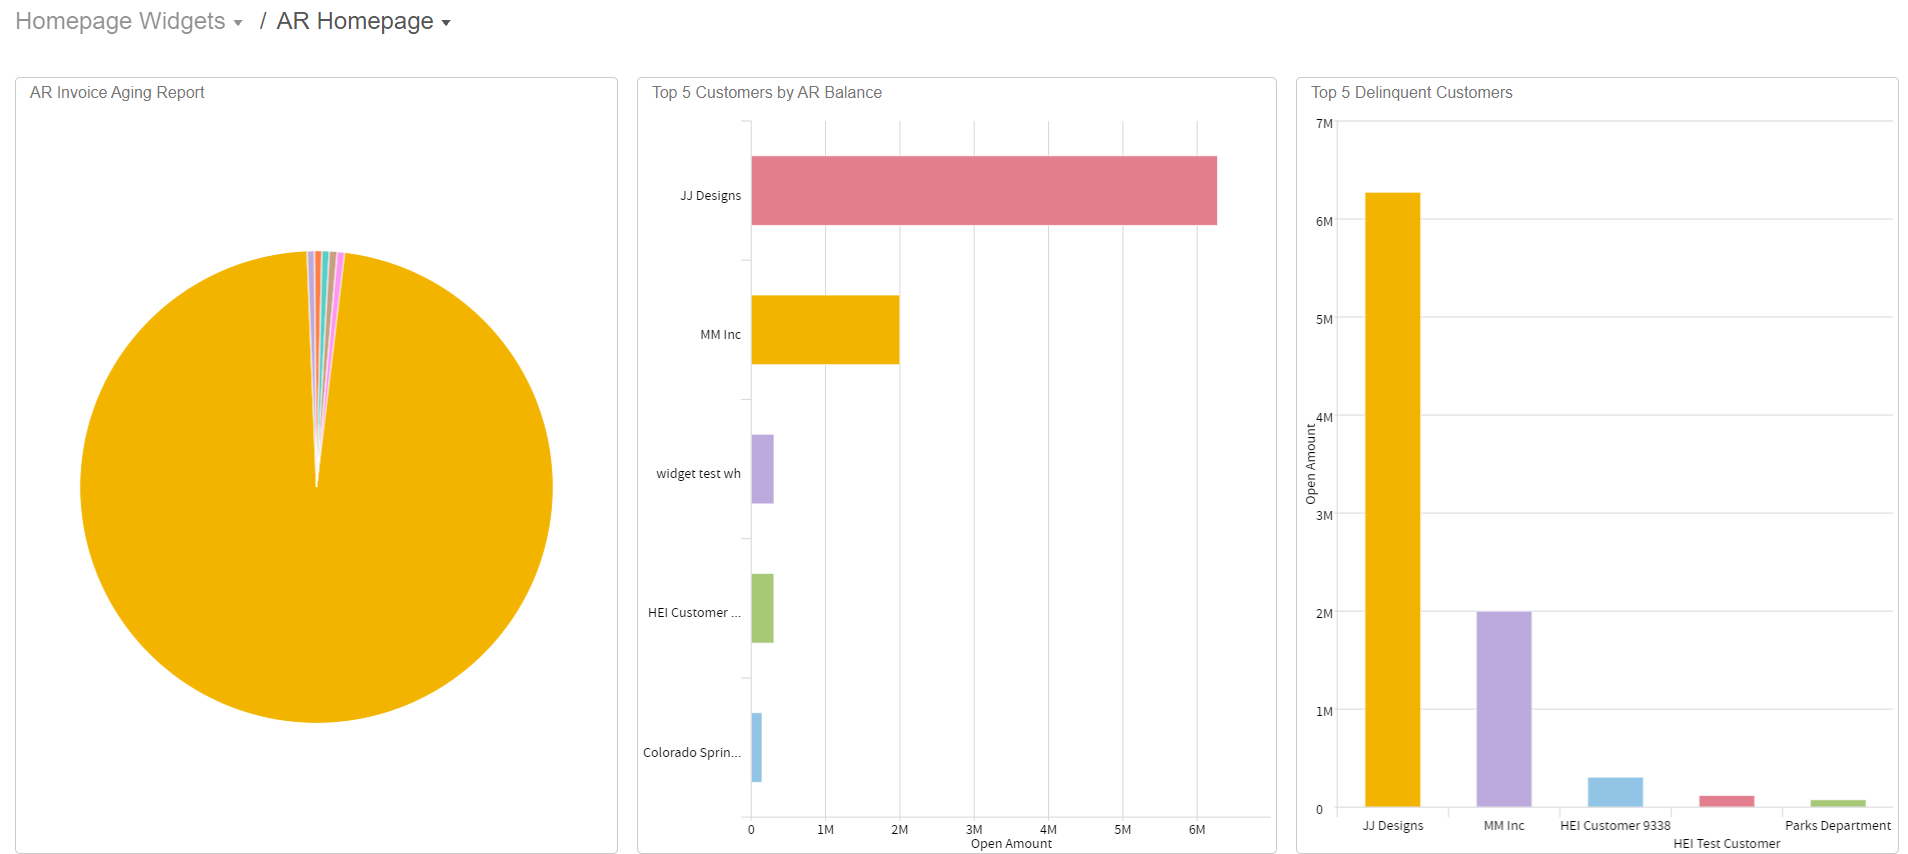Click Top 5 Customers by AR Balance title
The height and width of the screenshot is (854, 1908).
(x=766, y=93)
